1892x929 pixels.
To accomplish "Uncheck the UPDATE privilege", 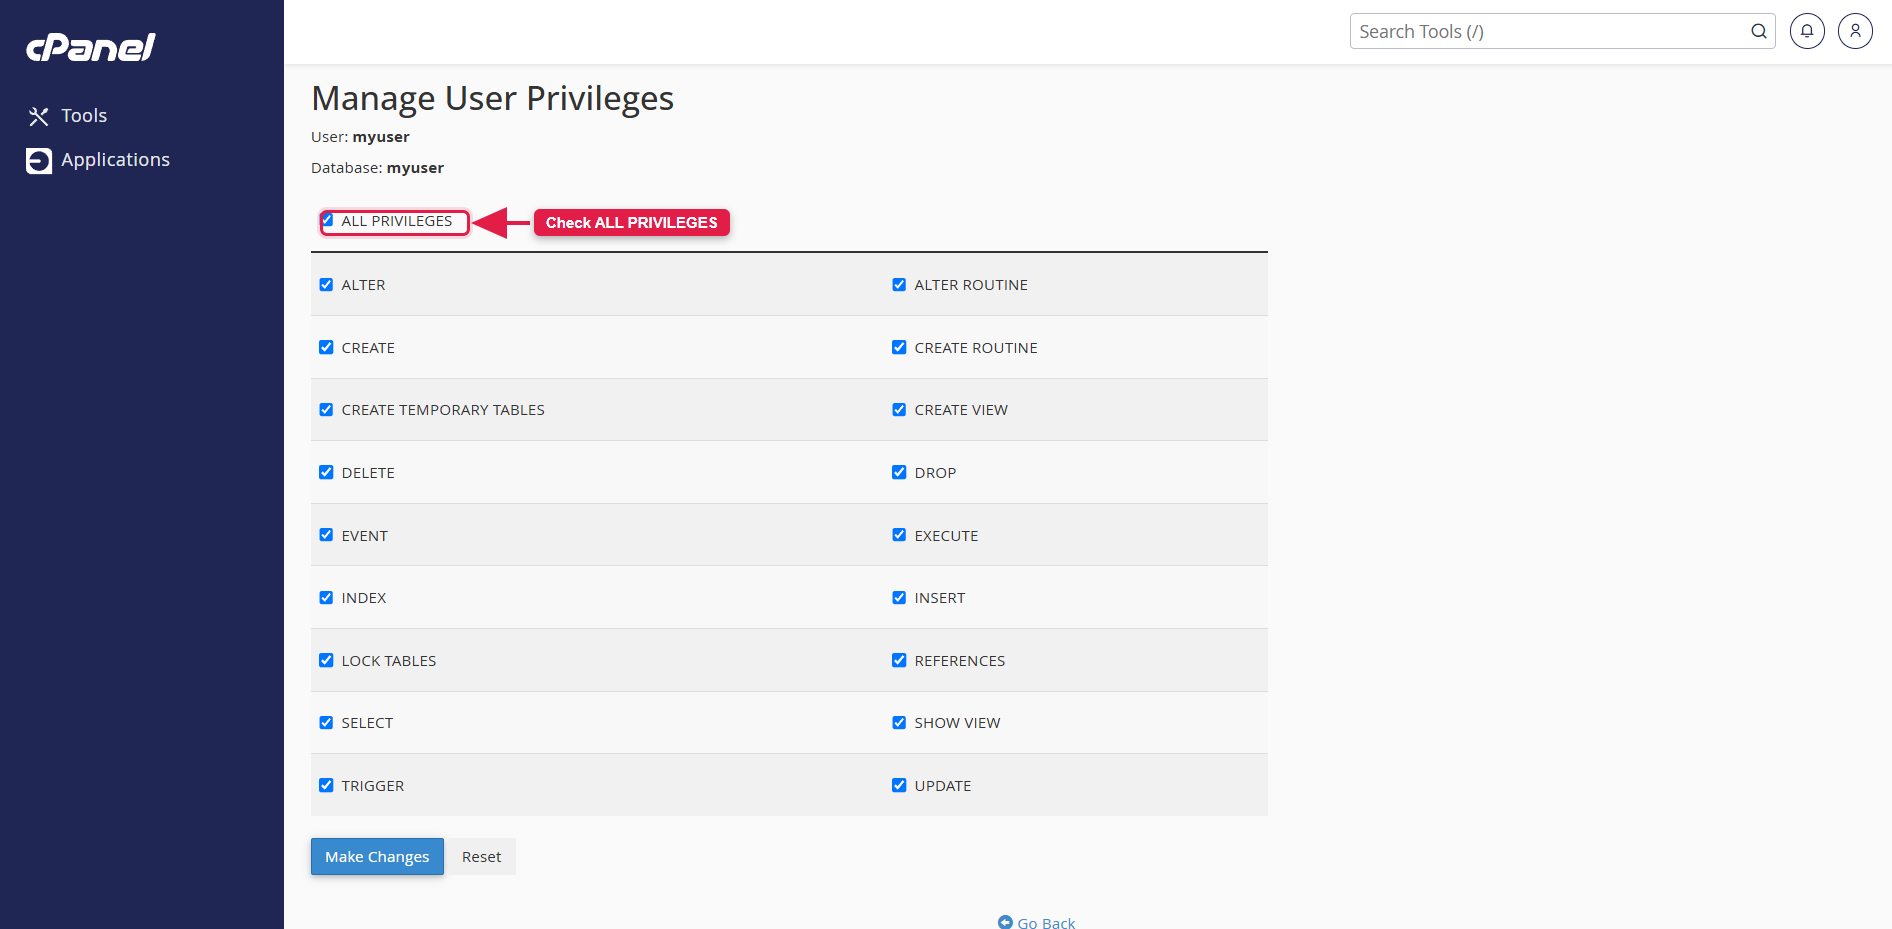I will pos(899,785).
